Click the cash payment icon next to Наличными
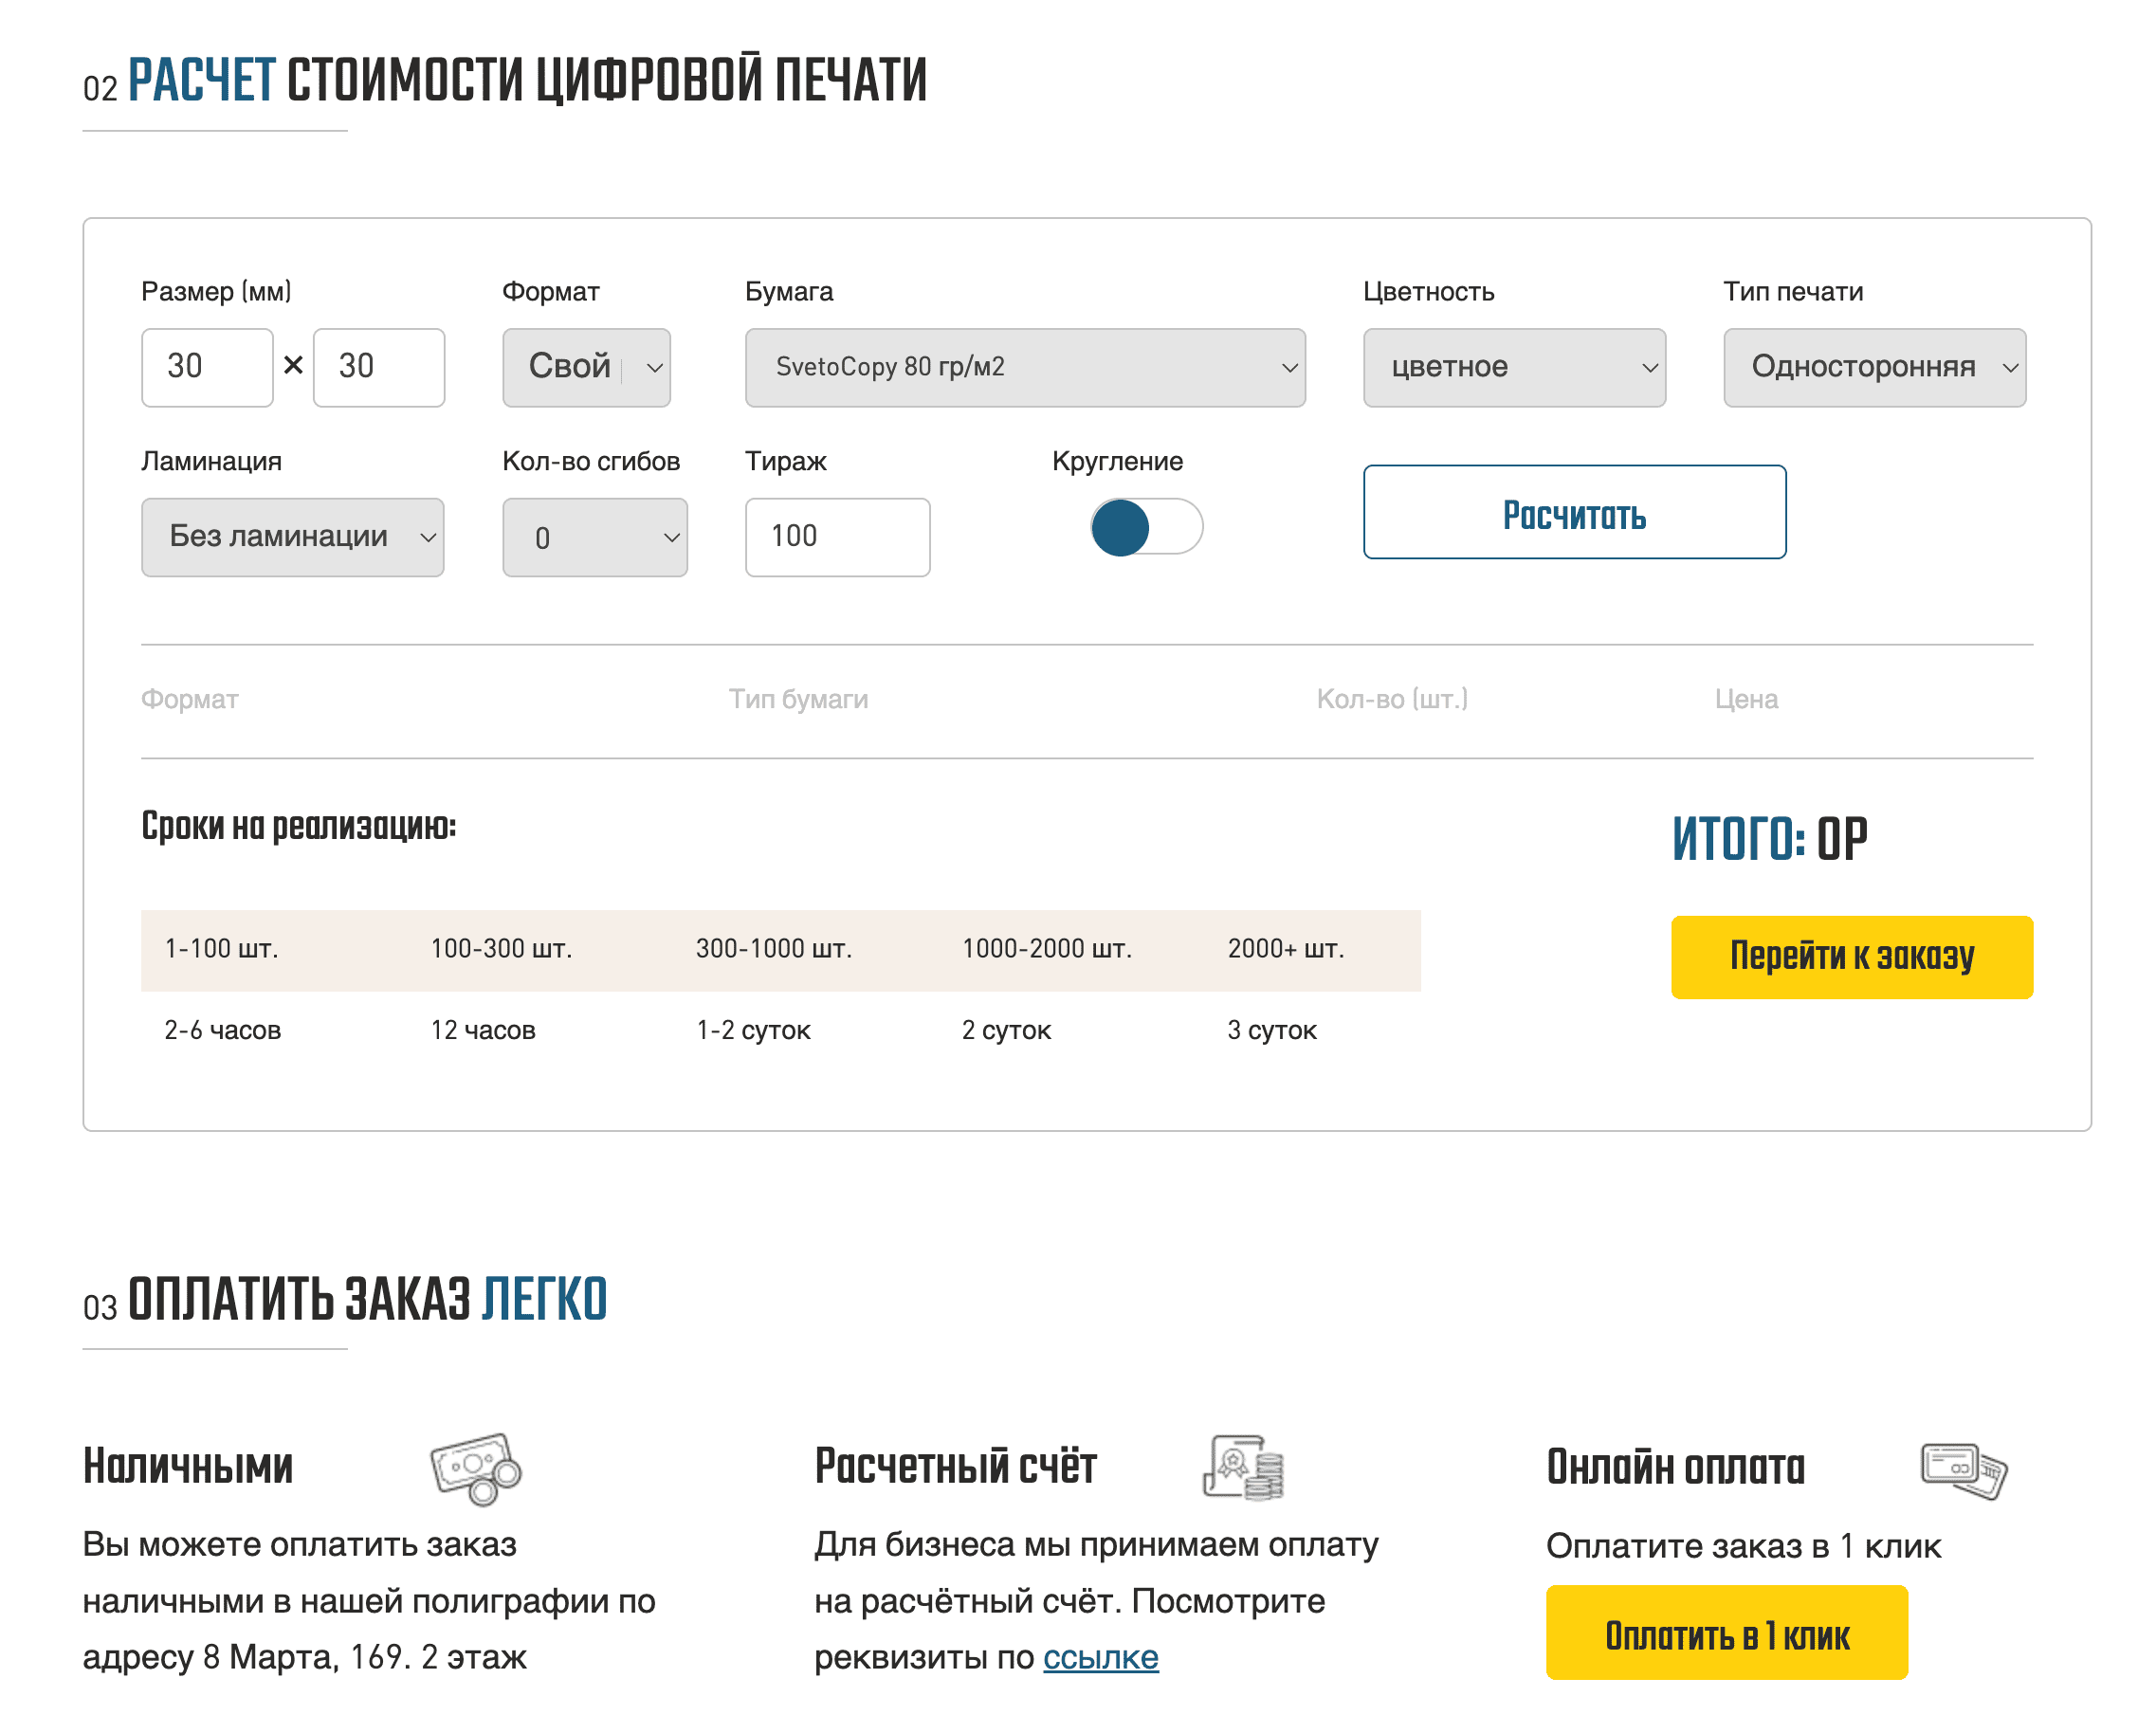The height and width of the screenshot is (1733, 2156). [474, 1468]
